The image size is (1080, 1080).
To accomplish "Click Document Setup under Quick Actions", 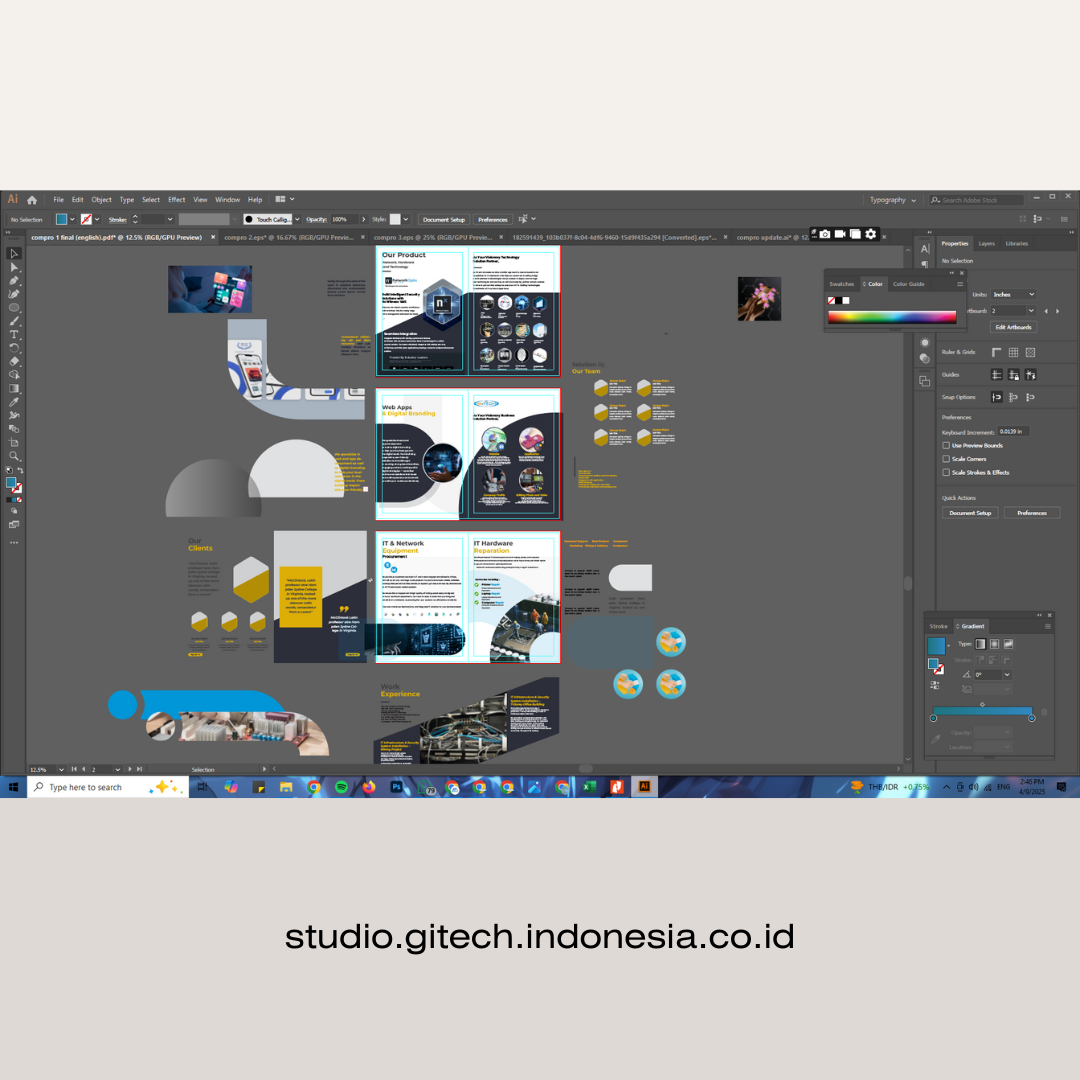I will coord(970,513).
